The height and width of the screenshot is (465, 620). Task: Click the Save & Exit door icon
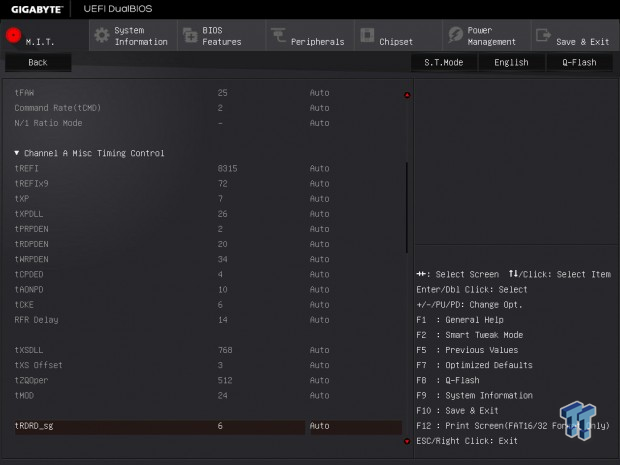pyautogui.click(x=543, y=35)
